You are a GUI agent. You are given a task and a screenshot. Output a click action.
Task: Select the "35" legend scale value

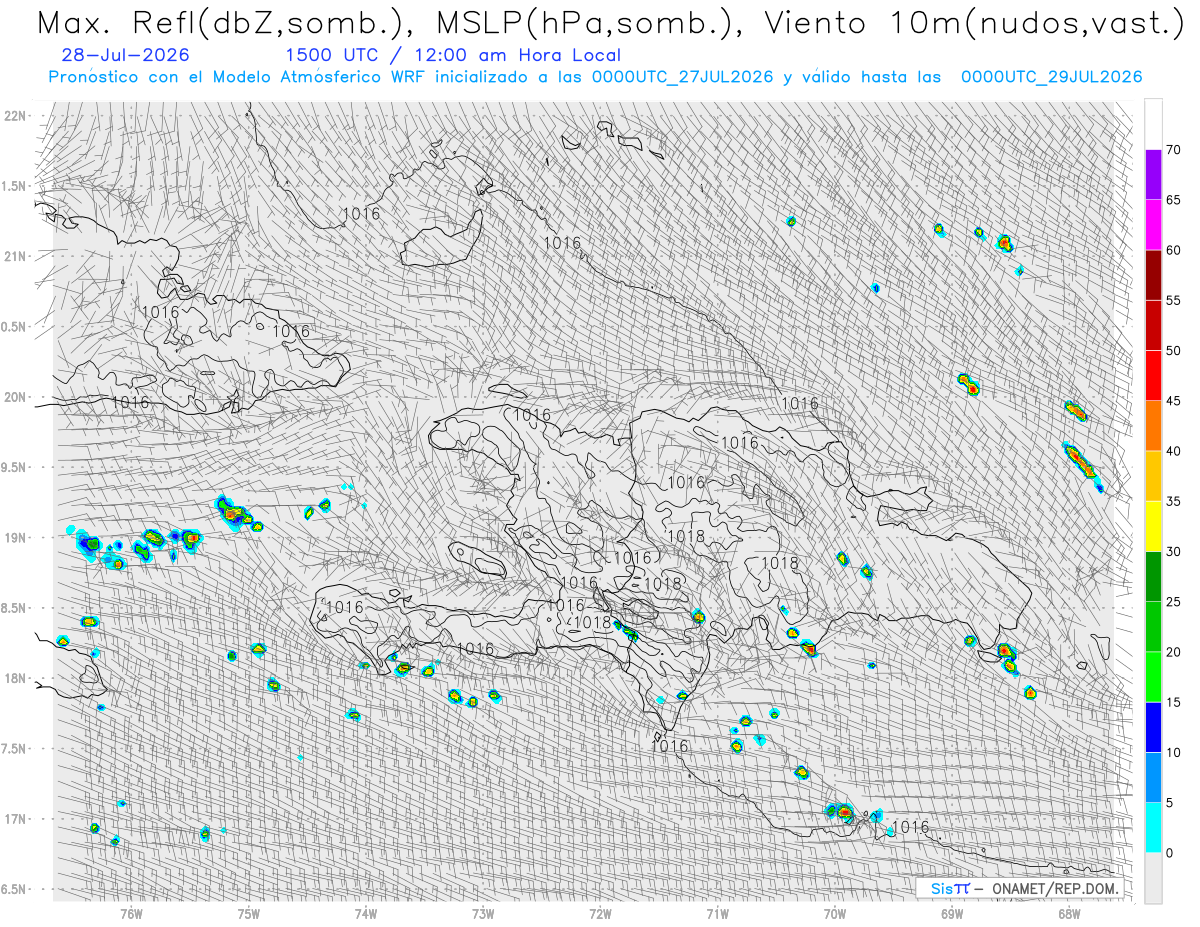tap(1174, 501)
